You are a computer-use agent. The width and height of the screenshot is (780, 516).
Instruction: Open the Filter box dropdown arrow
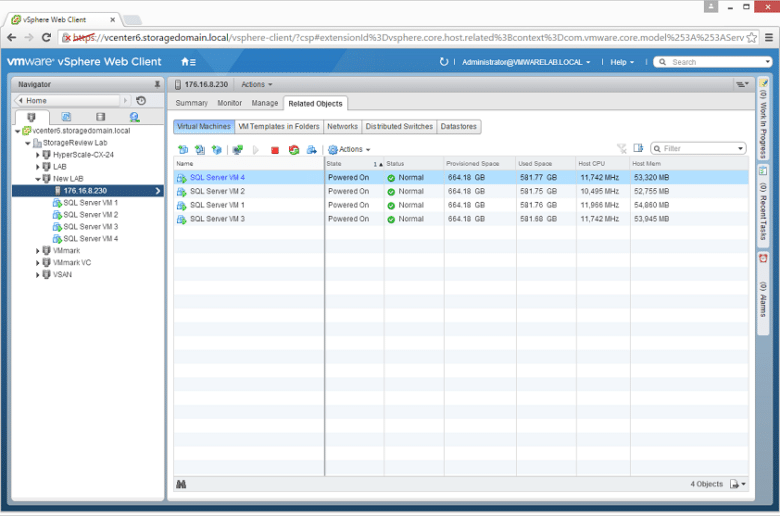pos(740,148)
